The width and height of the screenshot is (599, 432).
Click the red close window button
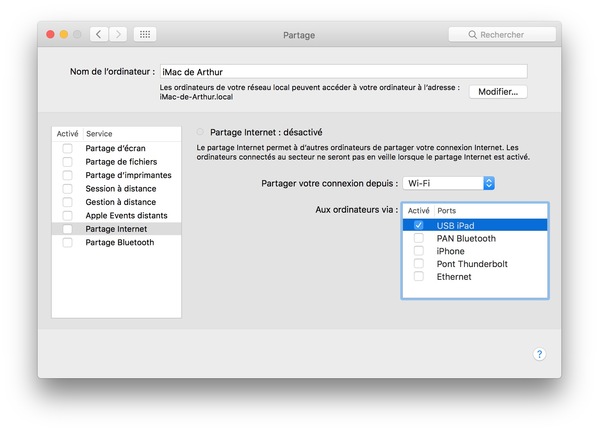coord(50,34)
